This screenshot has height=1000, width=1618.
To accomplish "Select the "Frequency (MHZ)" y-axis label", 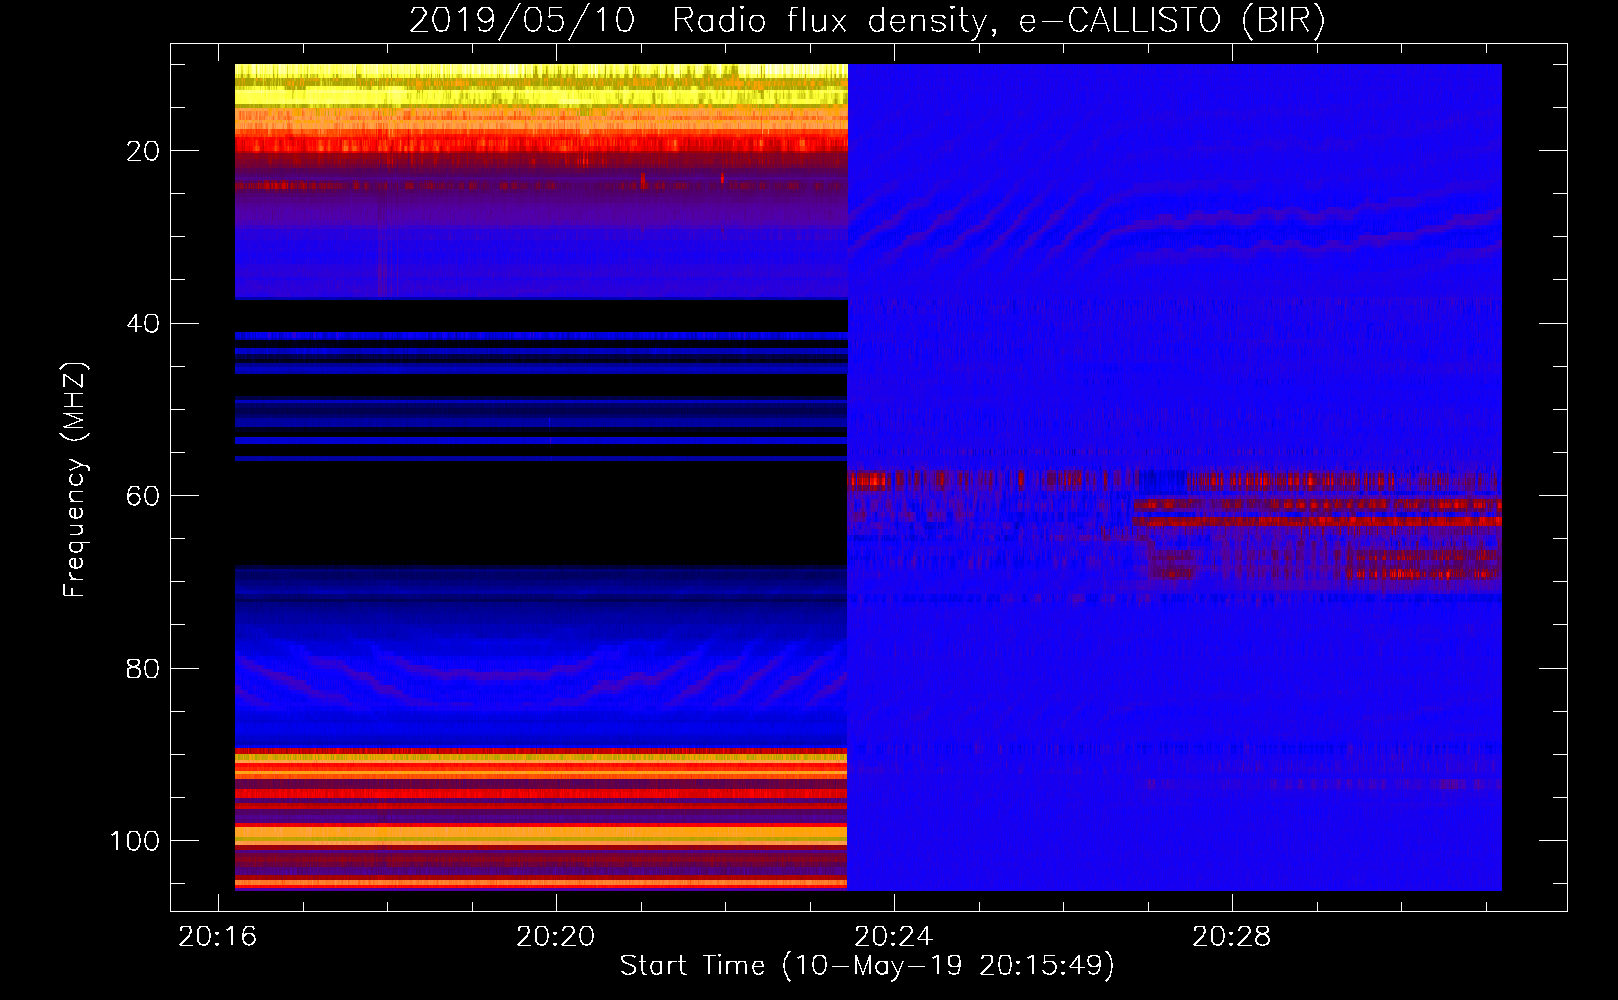I will click(x=75, y=480).
